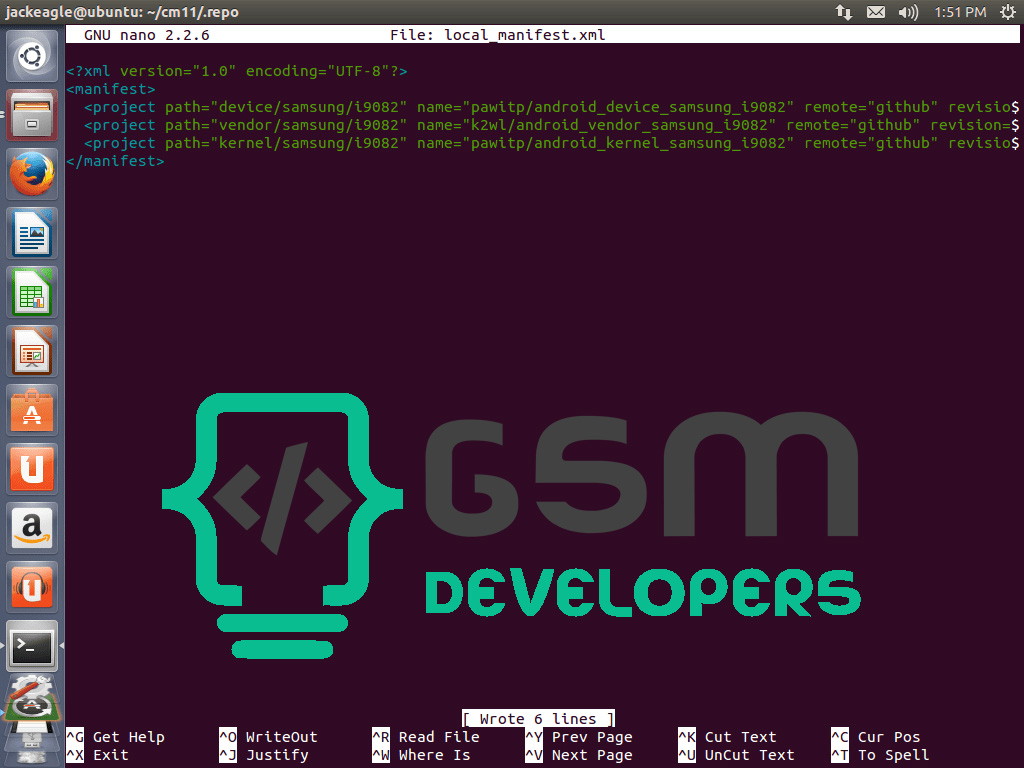Open LibreOffice Calc spreadsheet

click(32, 292)
